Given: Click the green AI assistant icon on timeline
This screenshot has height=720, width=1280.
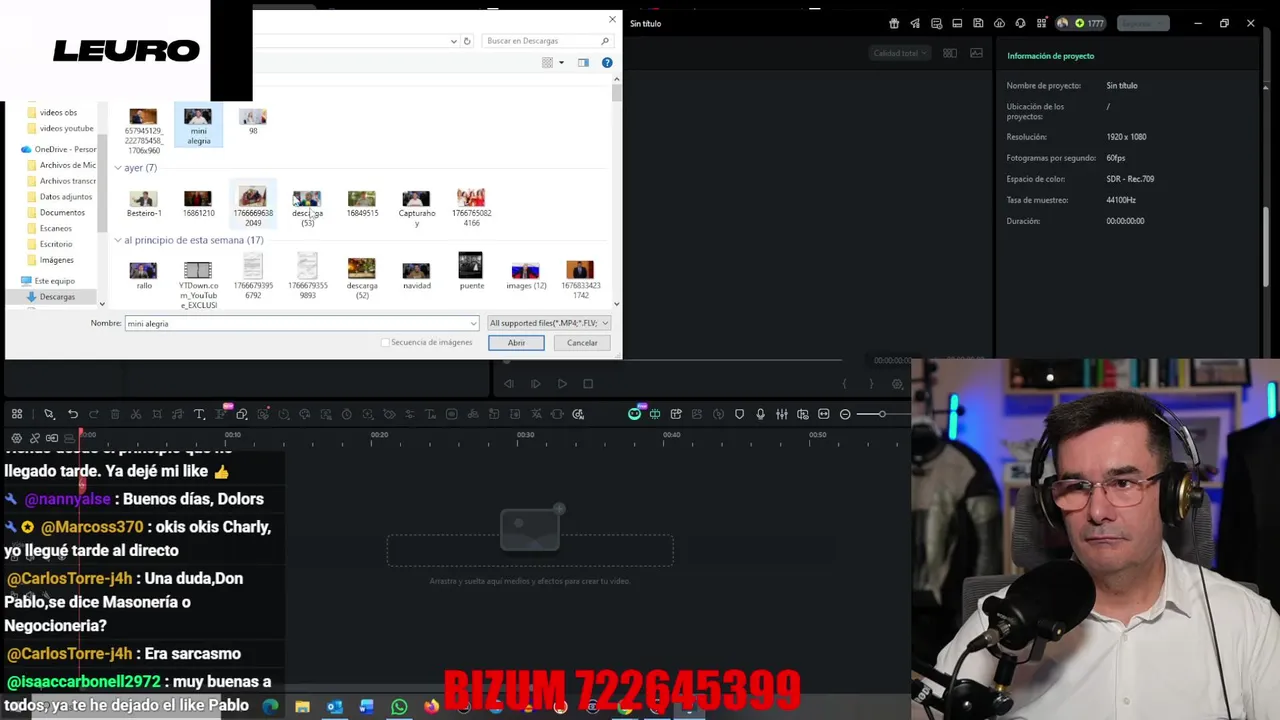Looking at the screenshot, I should (634, 414).
